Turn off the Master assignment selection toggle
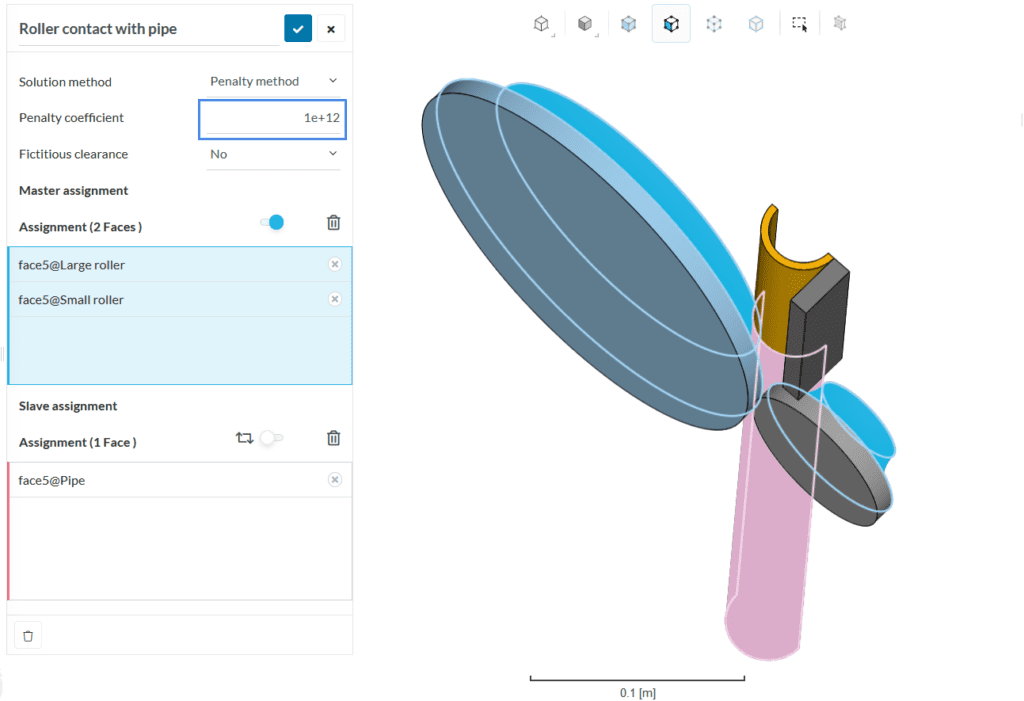Viewport: 1024px width, 701px height. (x=272, y=222)
